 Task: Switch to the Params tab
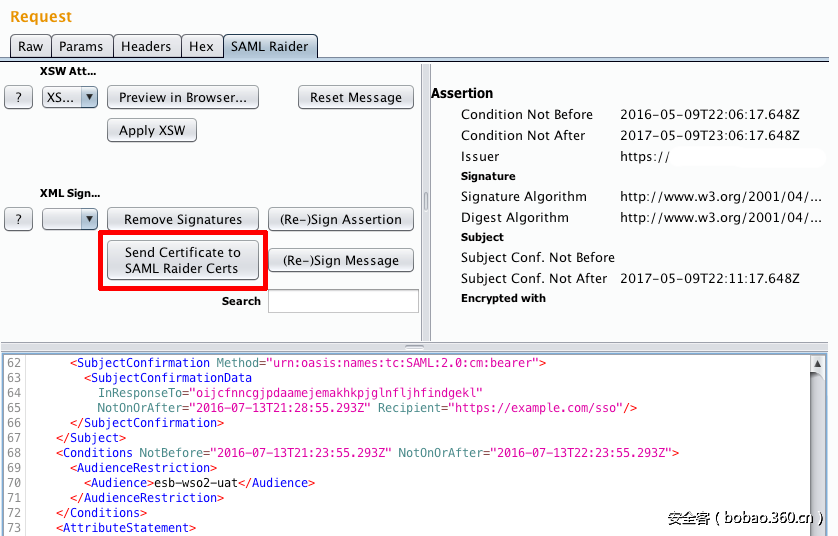coord(81,46)
